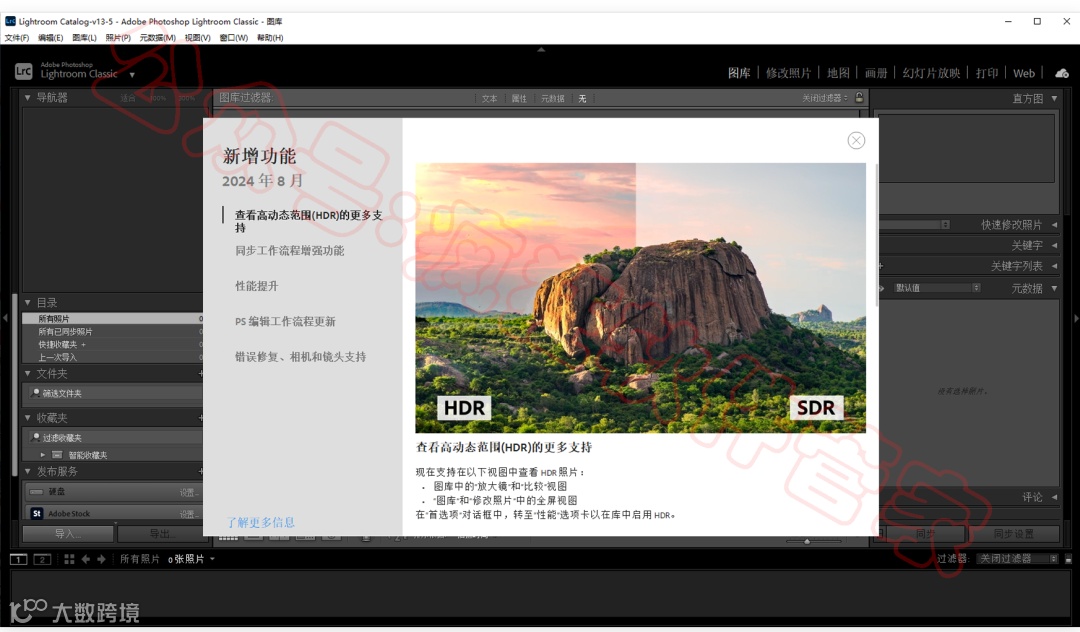
Task: Click the 导入... button
Action: coord(68,534)
